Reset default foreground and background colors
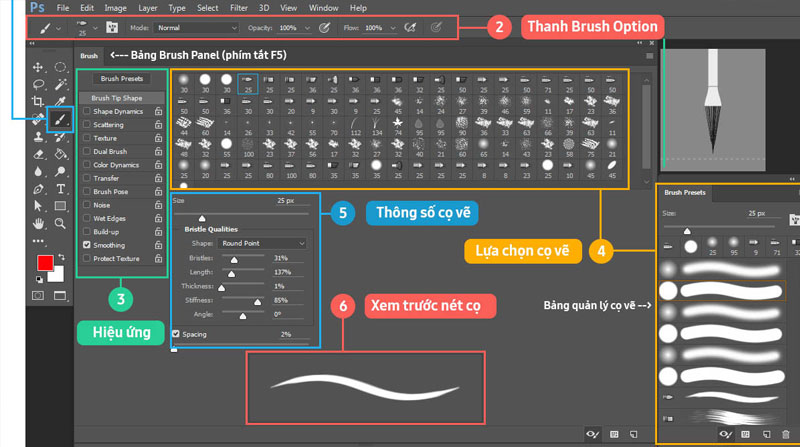Image resolution: width=800 pixels, height=447 pixels. pos(39,279)
